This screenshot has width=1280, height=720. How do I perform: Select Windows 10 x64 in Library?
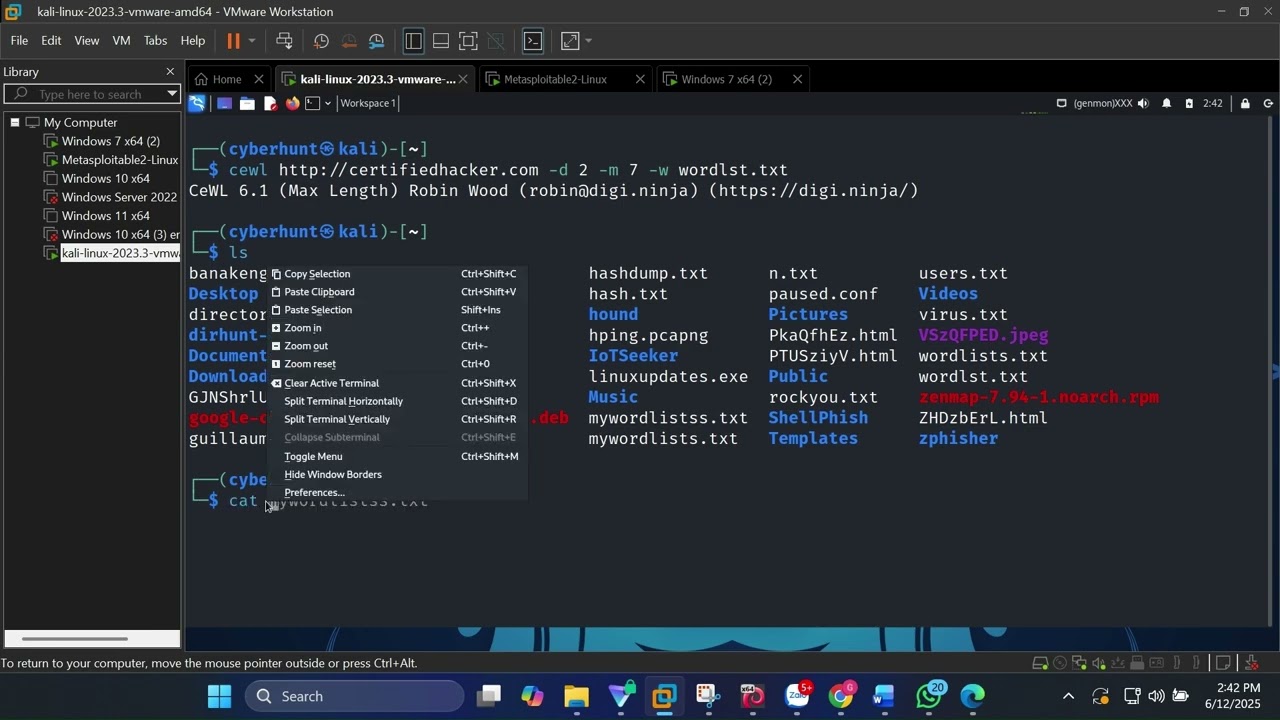(105, 178)
